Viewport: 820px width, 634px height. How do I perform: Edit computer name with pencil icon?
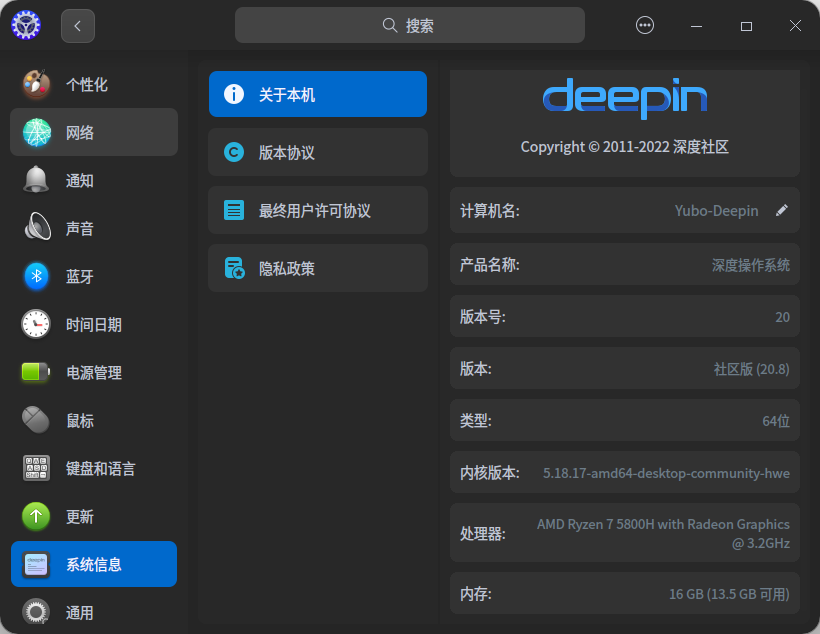coord(782,211)
